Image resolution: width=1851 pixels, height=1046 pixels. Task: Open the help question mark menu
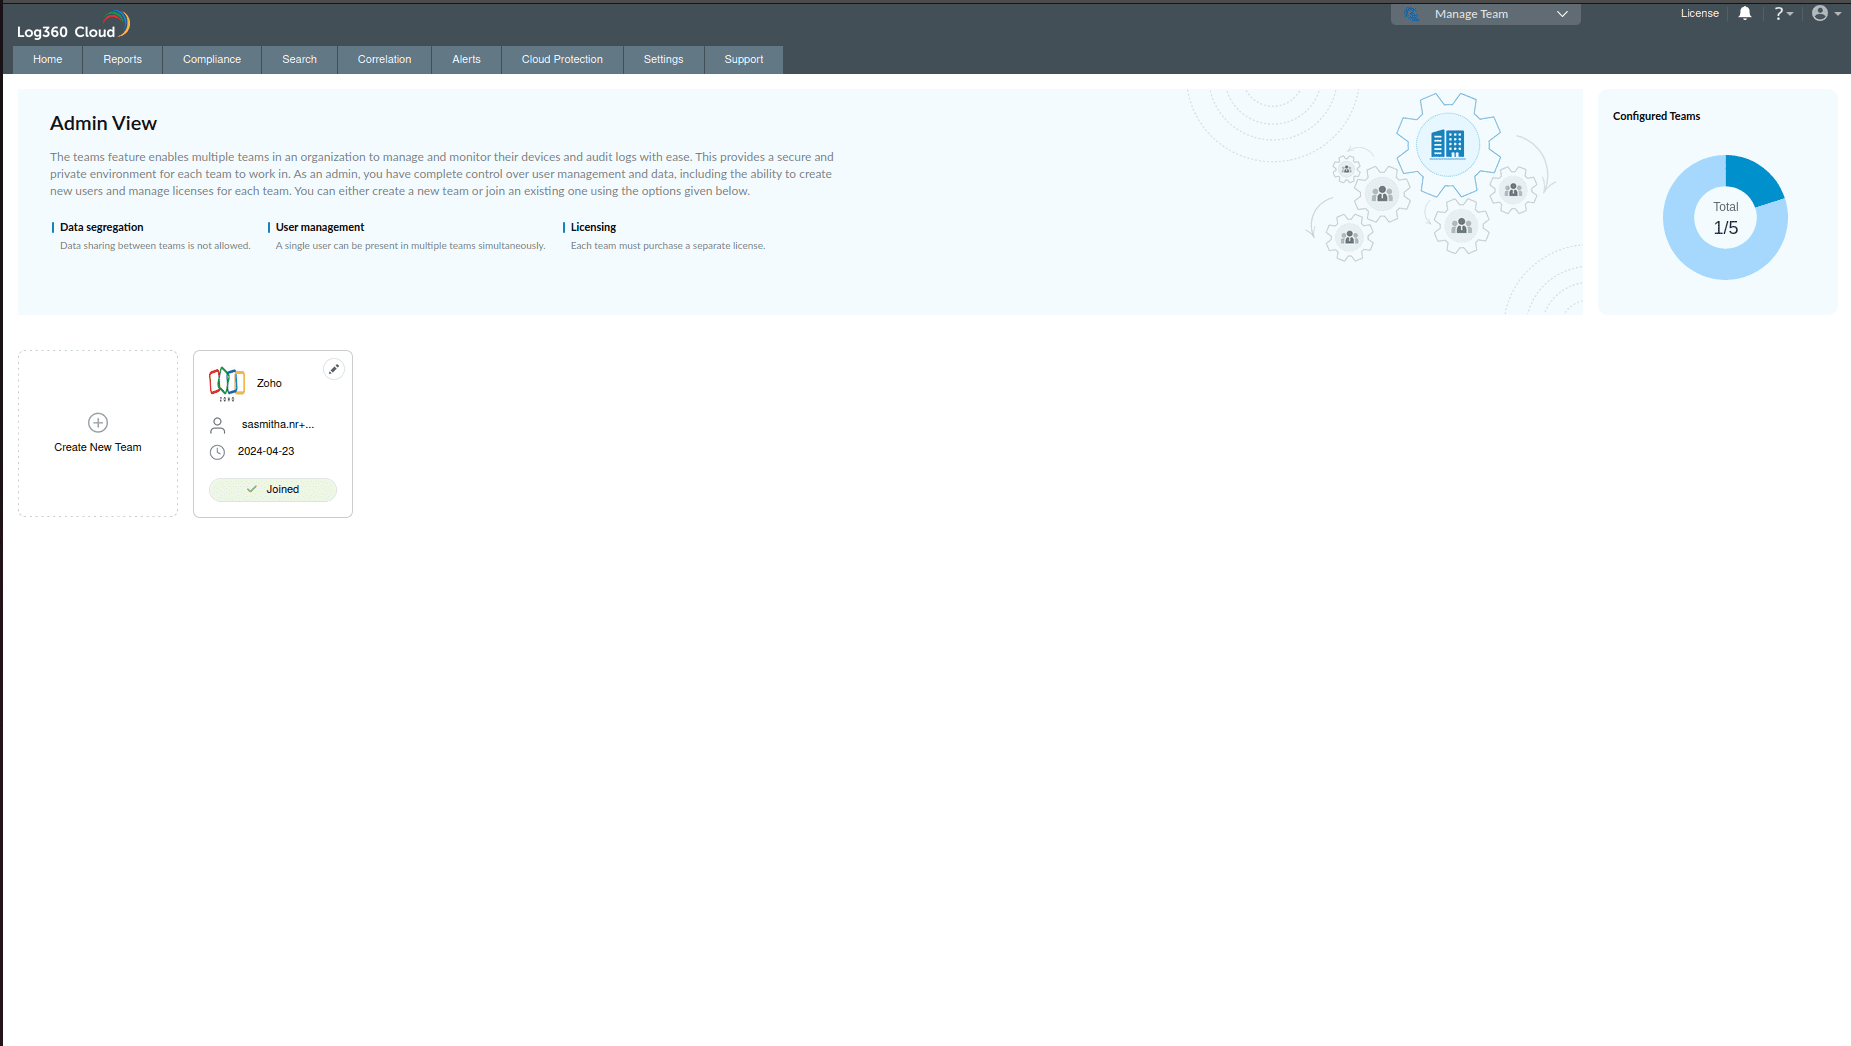click(1783, 14)
